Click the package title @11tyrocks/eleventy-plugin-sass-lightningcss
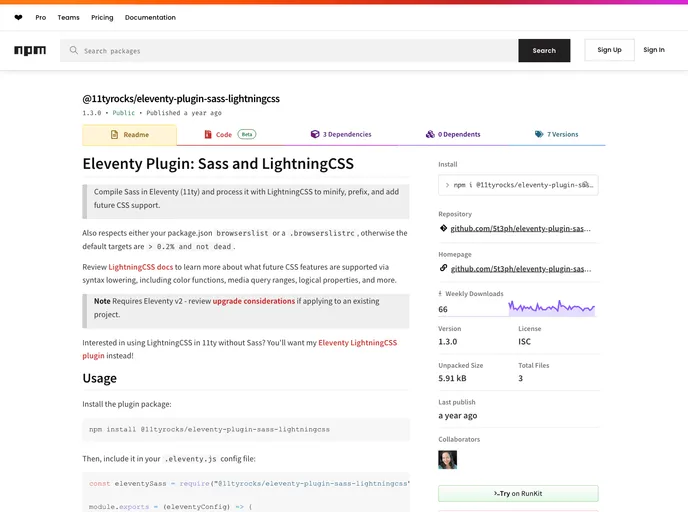This screenshot has height=512, width=688. tap(181, 99)
